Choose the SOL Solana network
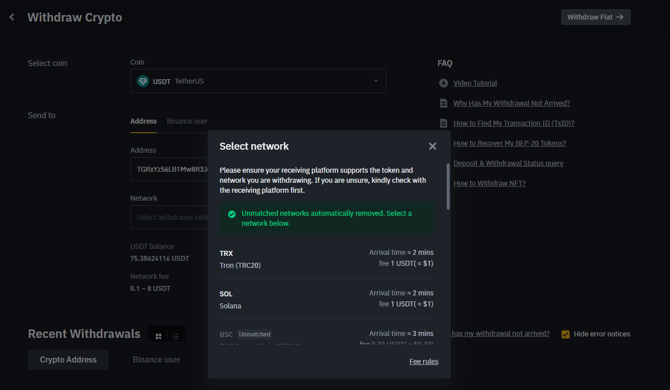Screen dimensions: 670x390 pyautogui.click(x=326, y=299)
